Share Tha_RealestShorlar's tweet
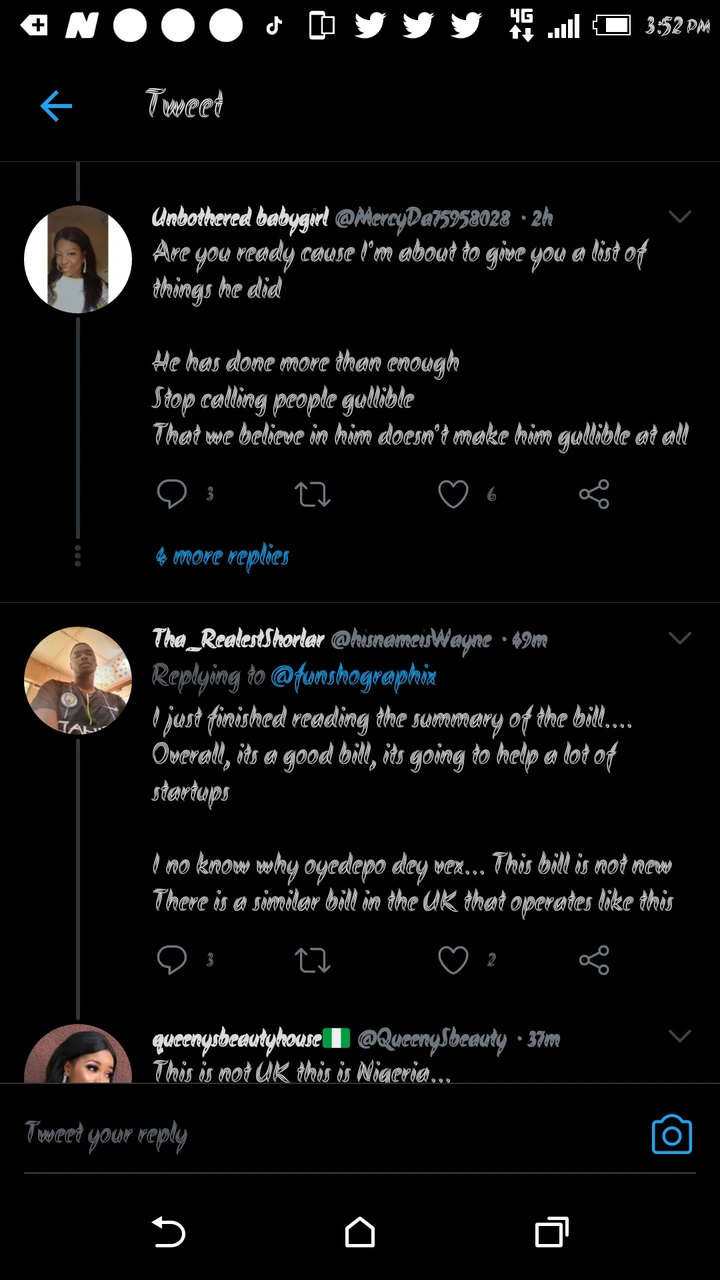720x1280 pixels. coord(594,960)
